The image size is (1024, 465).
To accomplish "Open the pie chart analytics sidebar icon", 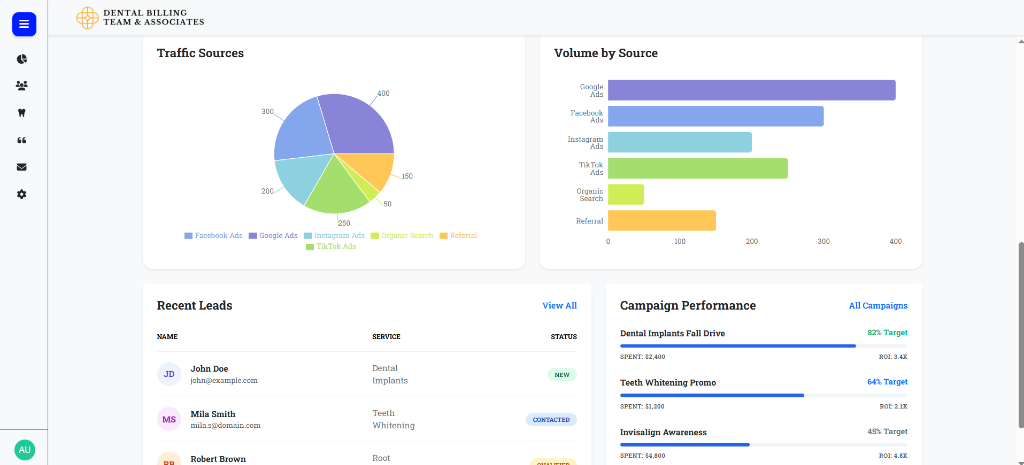I will coord(22,59).
